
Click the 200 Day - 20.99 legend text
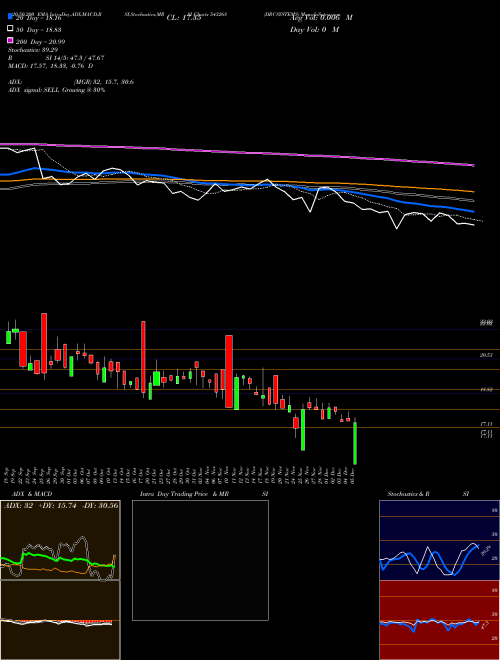click(x=41, y=41)
